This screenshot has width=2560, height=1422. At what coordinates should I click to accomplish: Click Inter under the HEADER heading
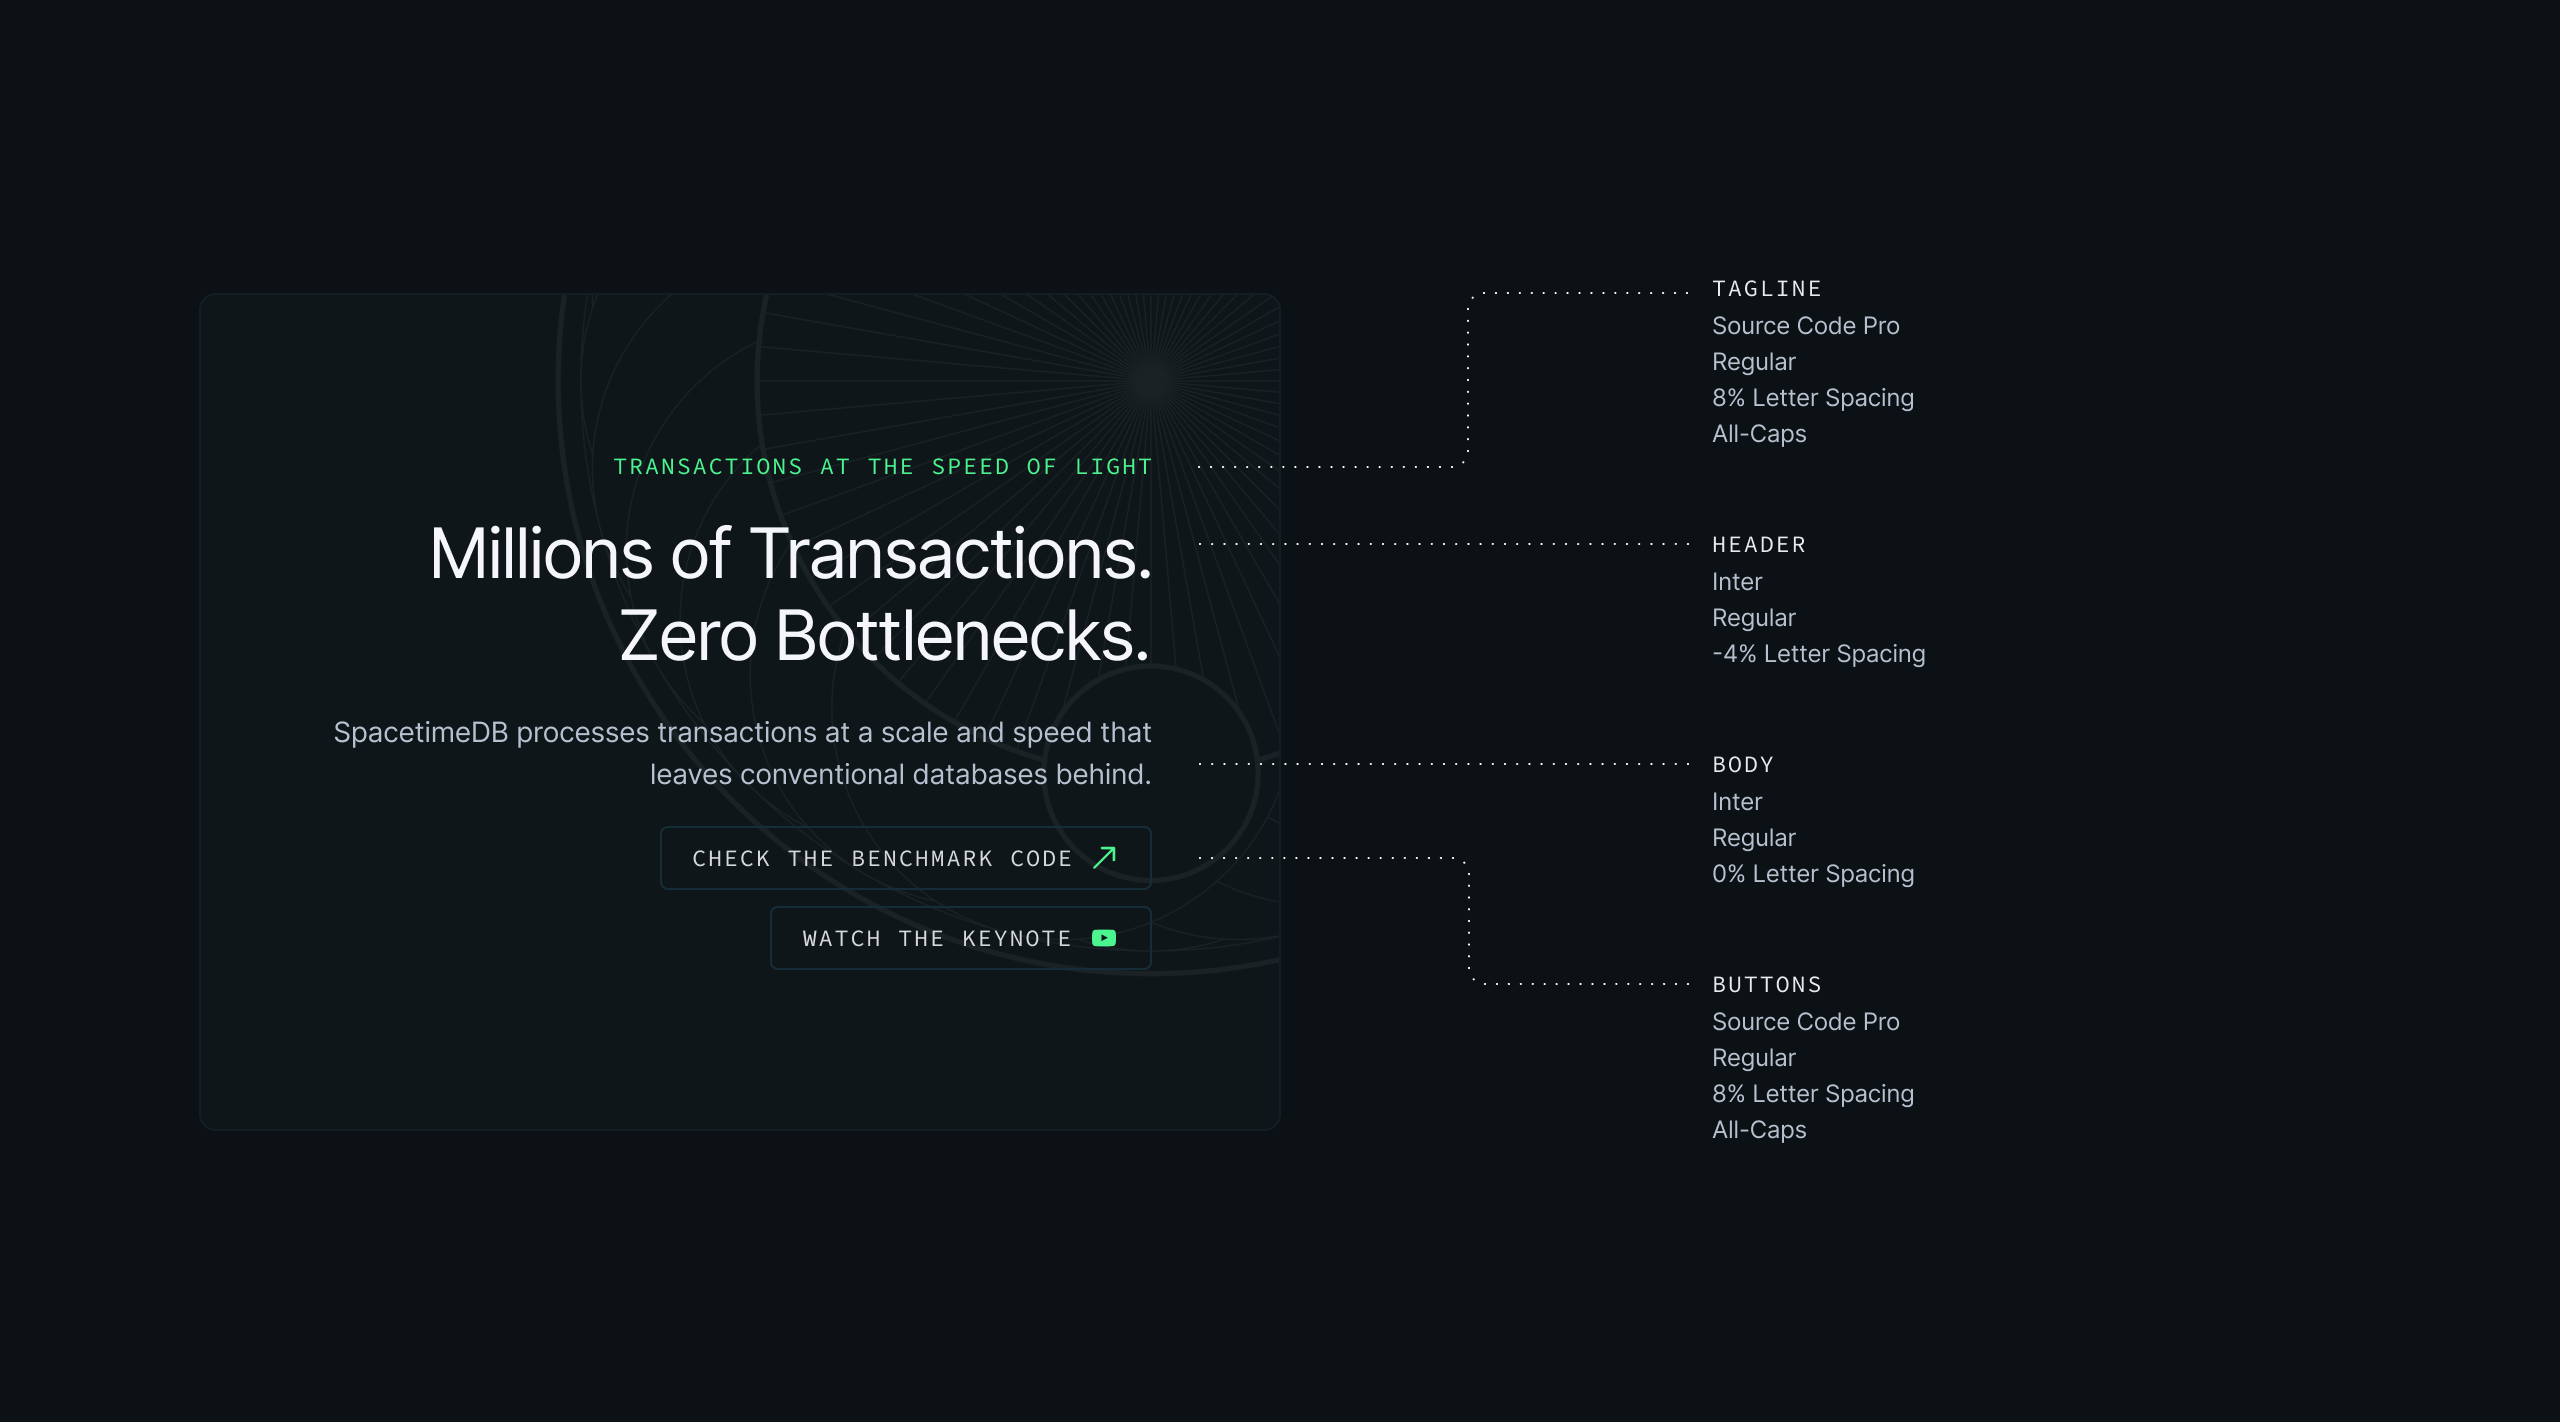pos(1736,582)
